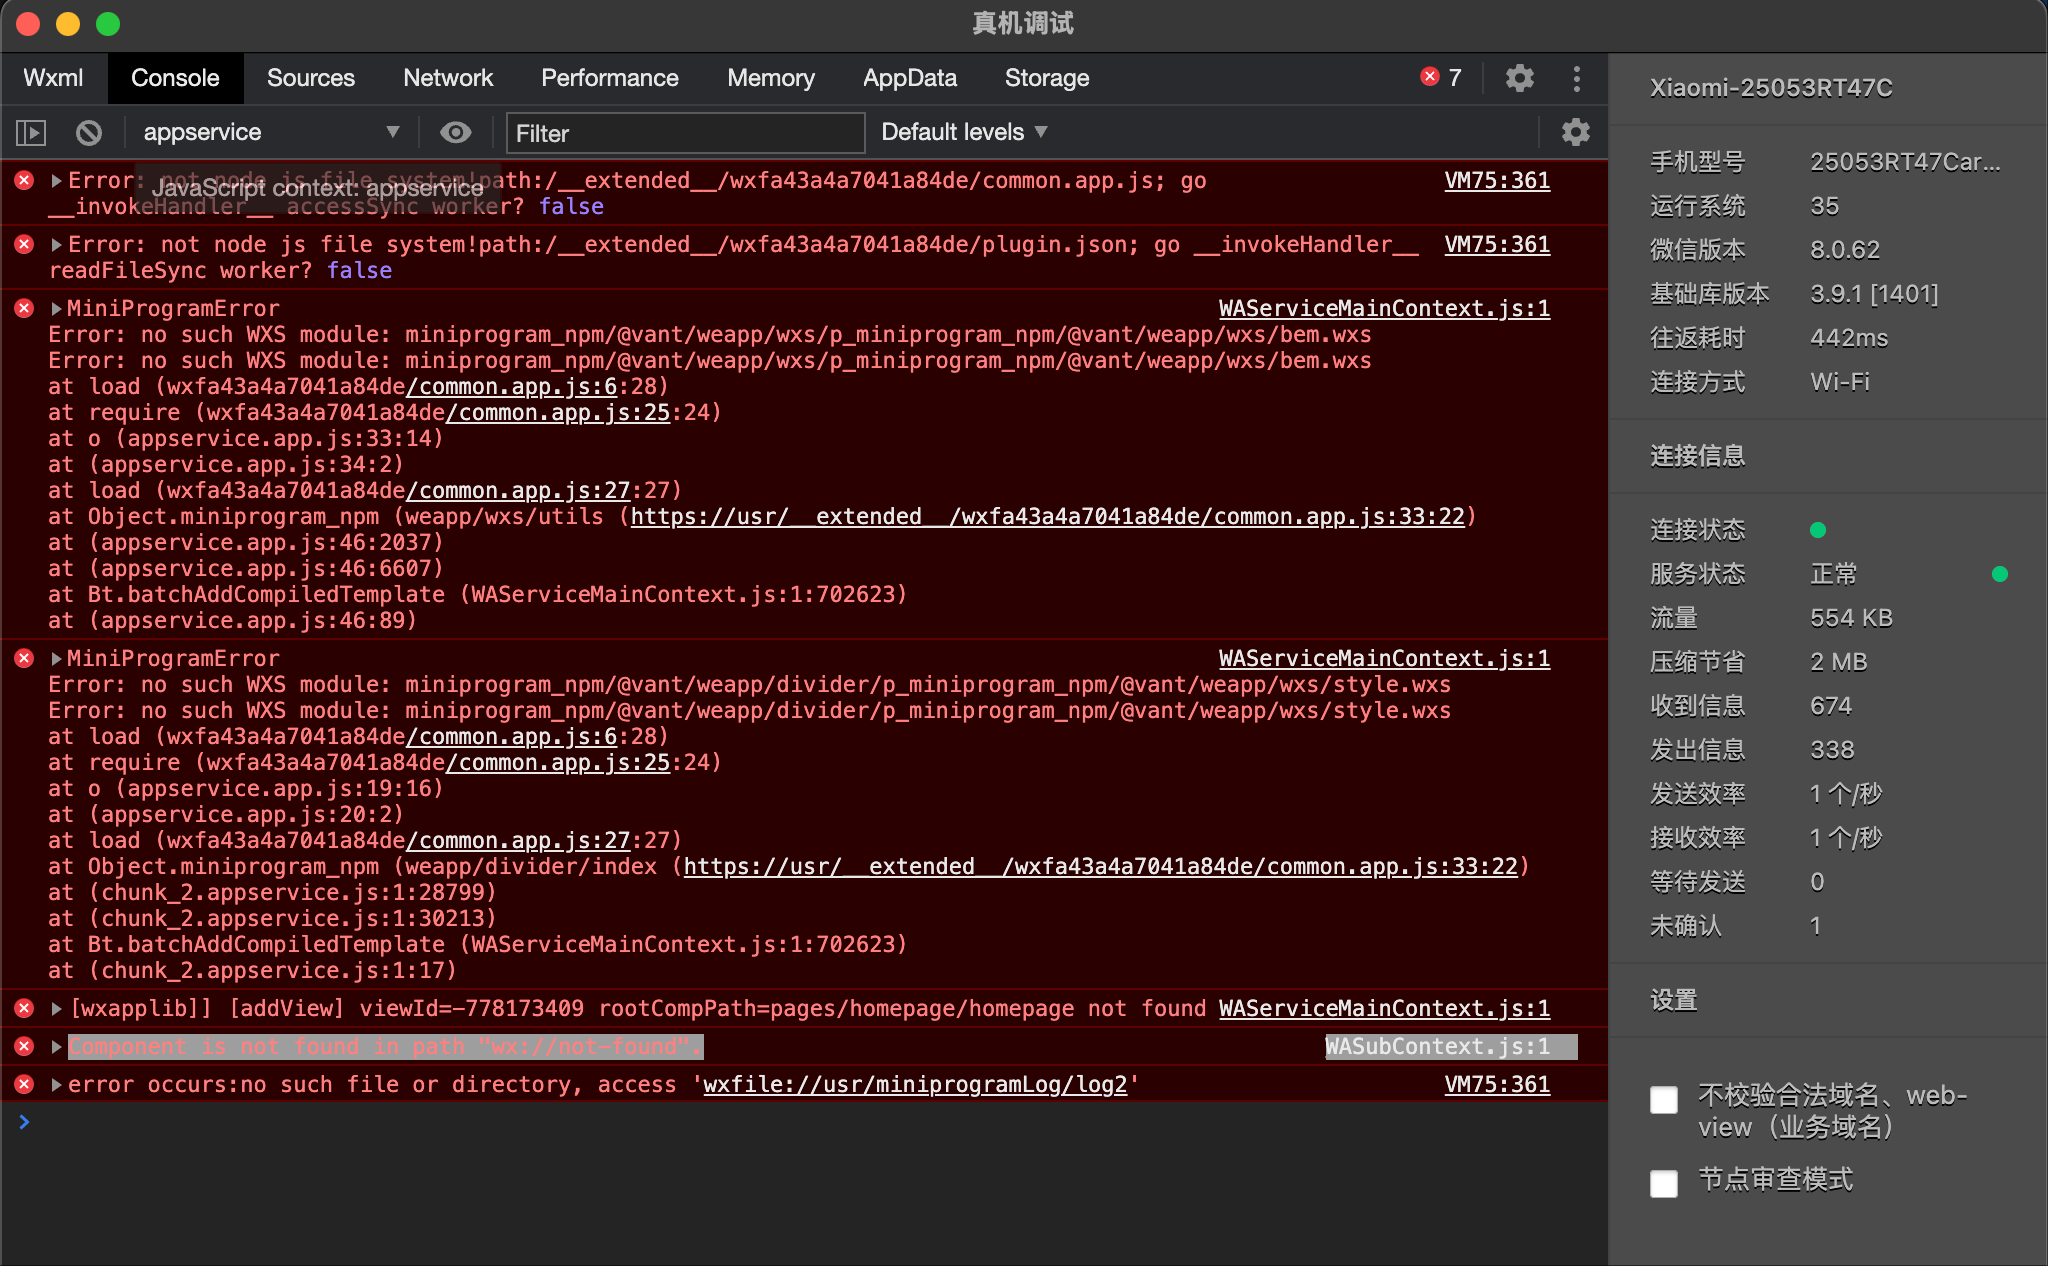Open wxfile://usr/miniprogramLog/log2 link
The height and width of the screenshot is (1266, 2048).
[915, 1085]
